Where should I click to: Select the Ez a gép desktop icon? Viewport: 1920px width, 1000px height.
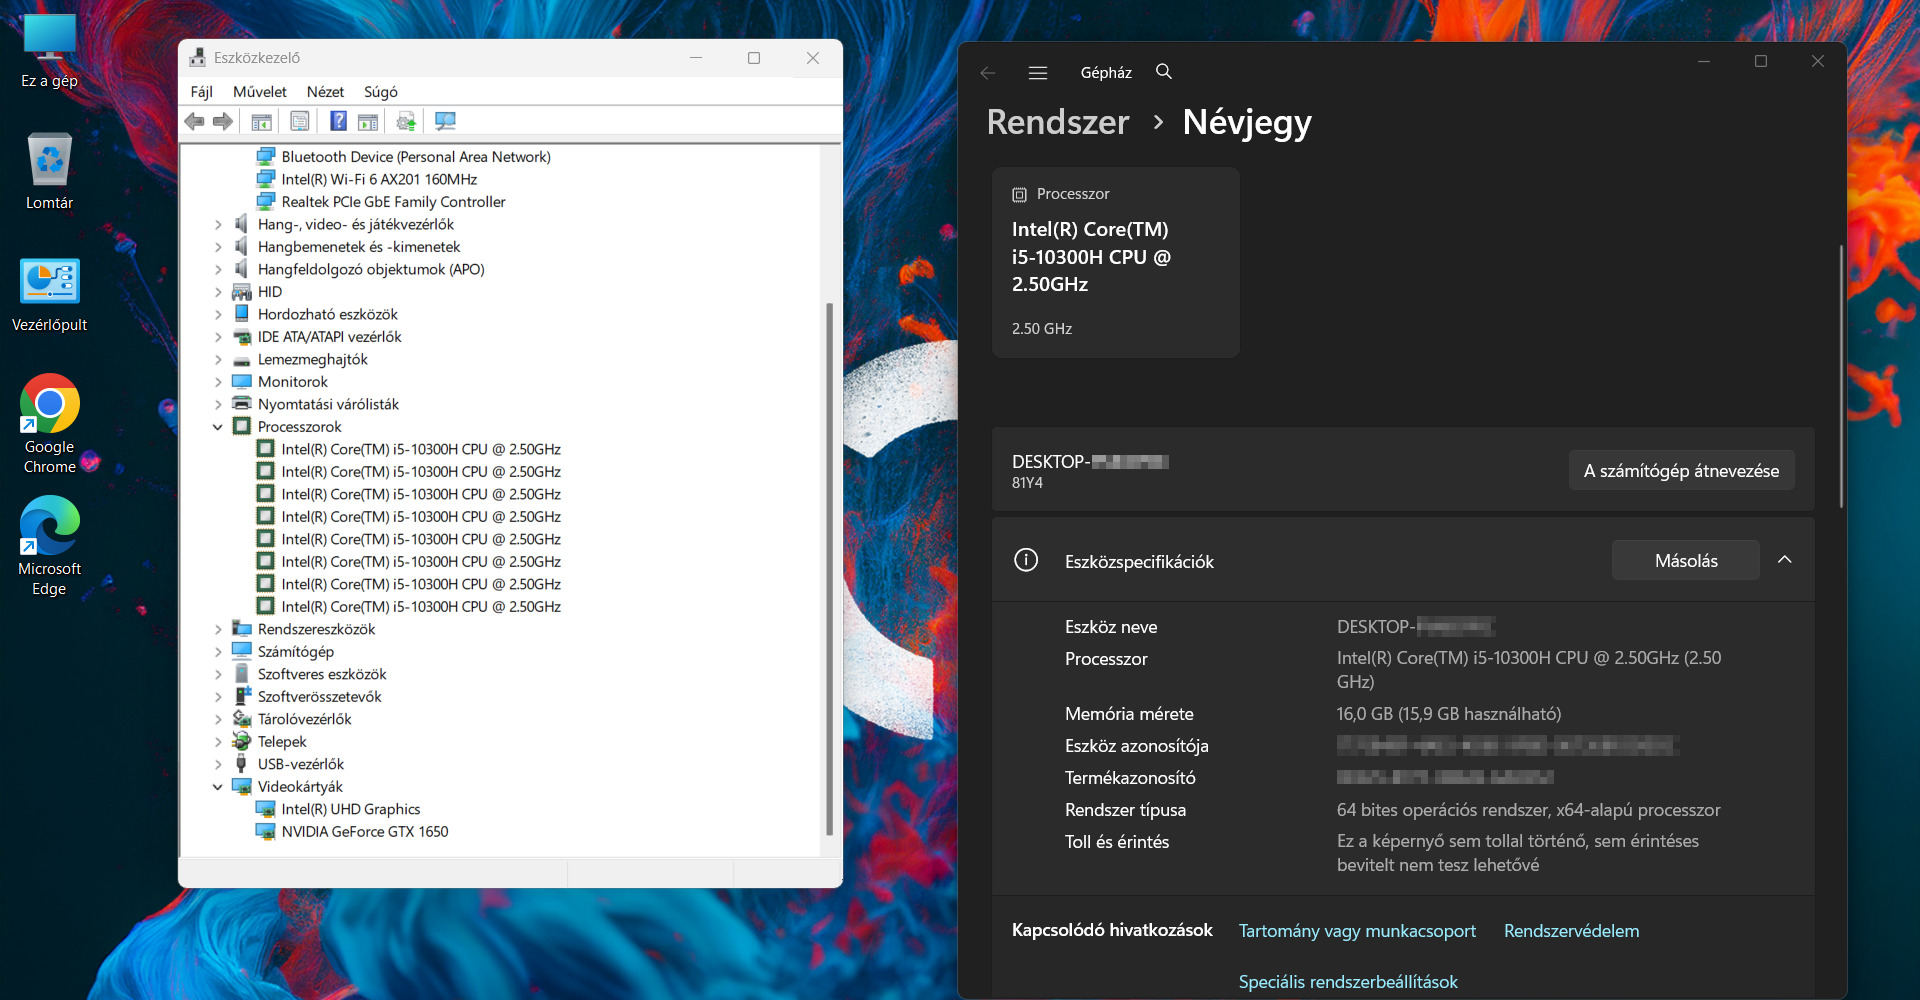[49, 51]
